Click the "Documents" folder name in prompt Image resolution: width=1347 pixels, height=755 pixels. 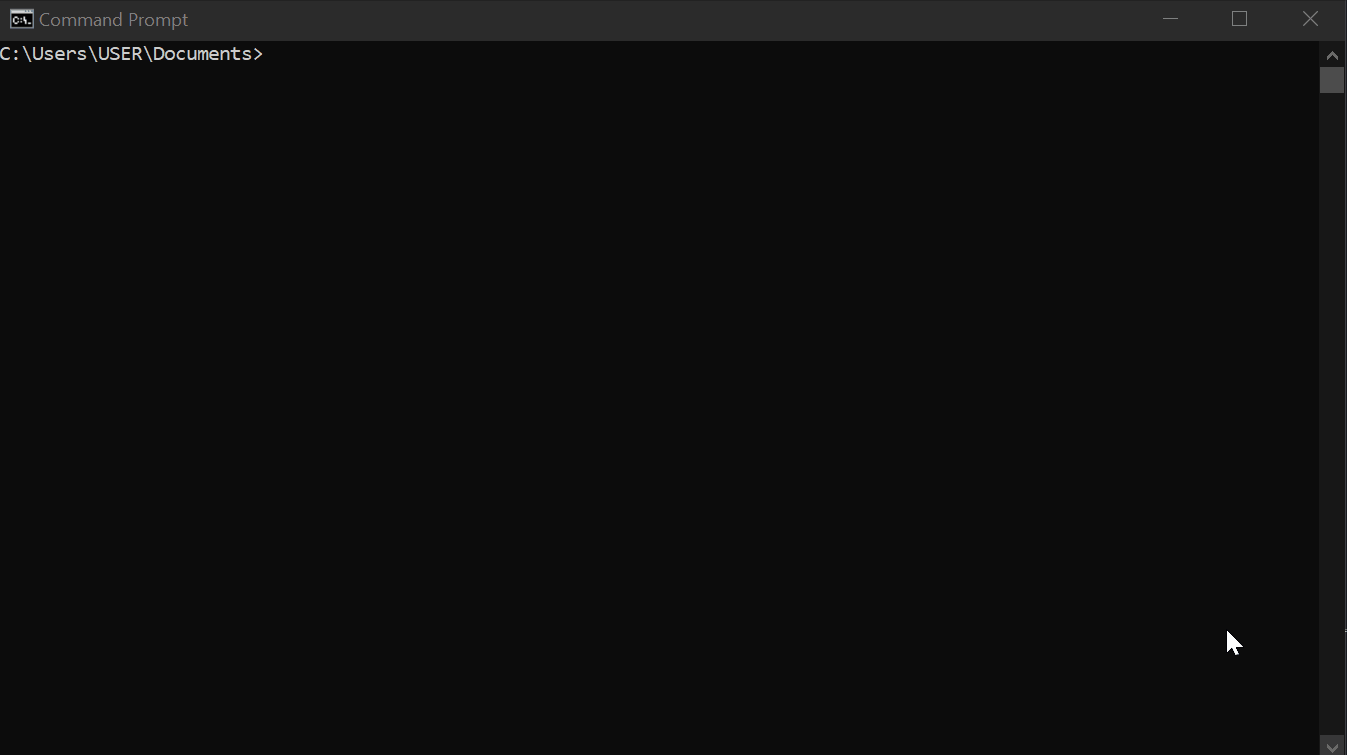[202, 54]
